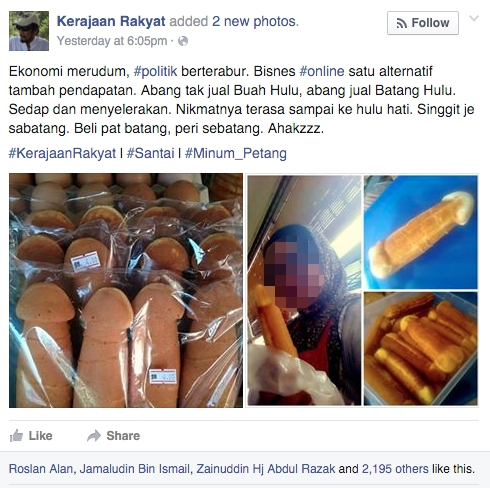View Zainuddin Hj Abdul Razak's profile

266,469
